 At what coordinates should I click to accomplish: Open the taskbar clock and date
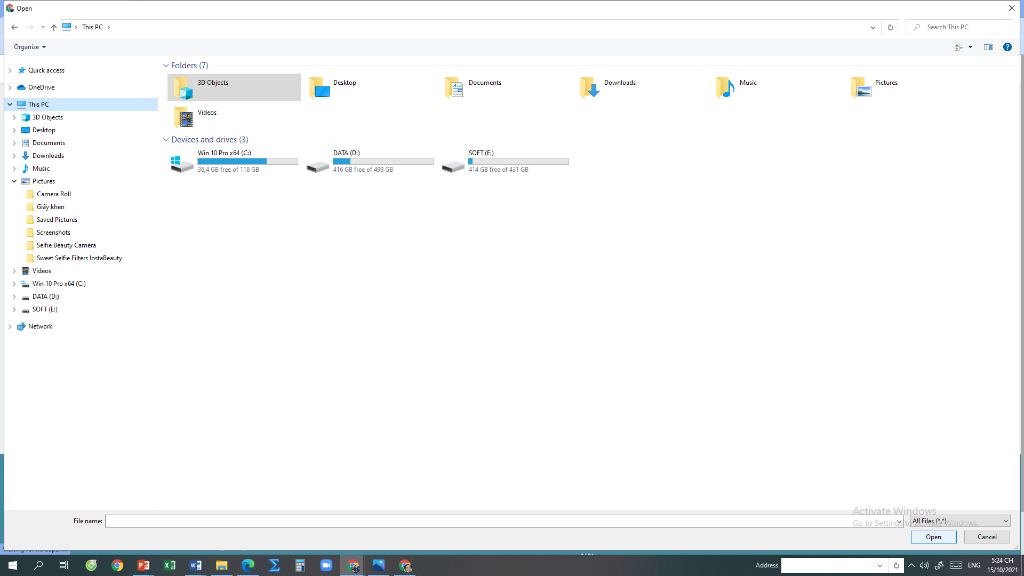pyautogui.click(x=1002, y=566)
